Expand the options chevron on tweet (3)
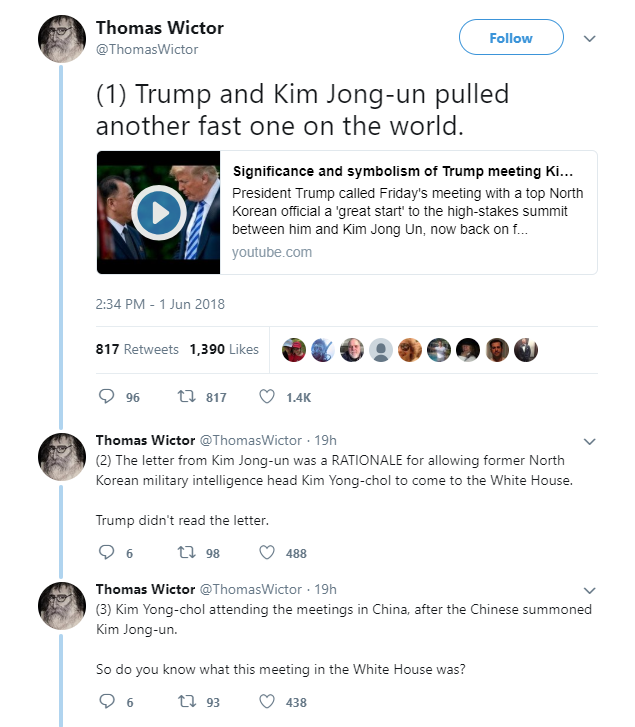Image resolution: width=635 pixels, height=727 pixels. tap(589, 590)
